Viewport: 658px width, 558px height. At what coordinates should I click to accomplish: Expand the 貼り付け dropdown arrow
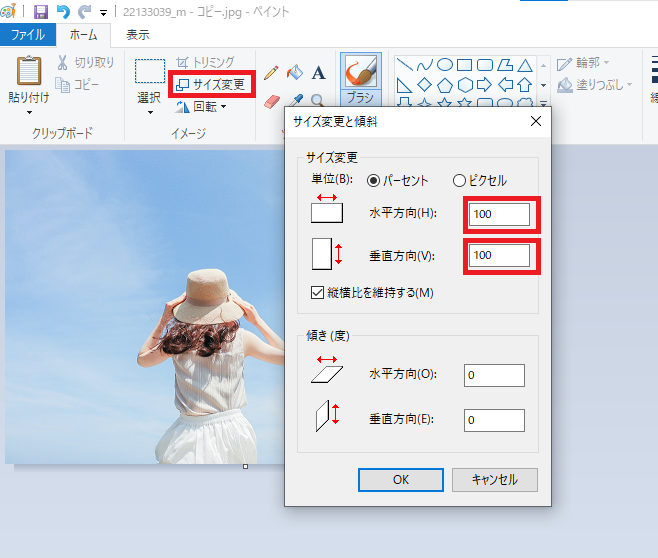pos(29,112)
